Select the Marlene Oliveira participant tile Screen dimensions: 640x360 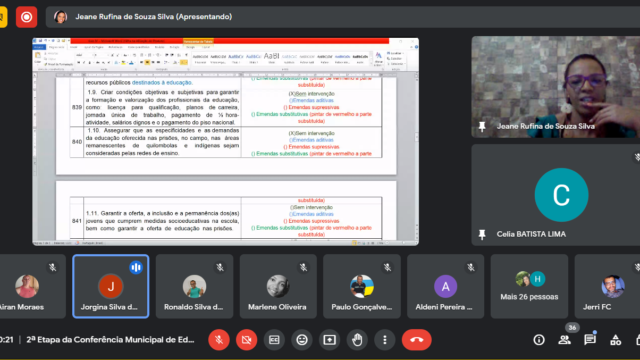coord(278,286)
